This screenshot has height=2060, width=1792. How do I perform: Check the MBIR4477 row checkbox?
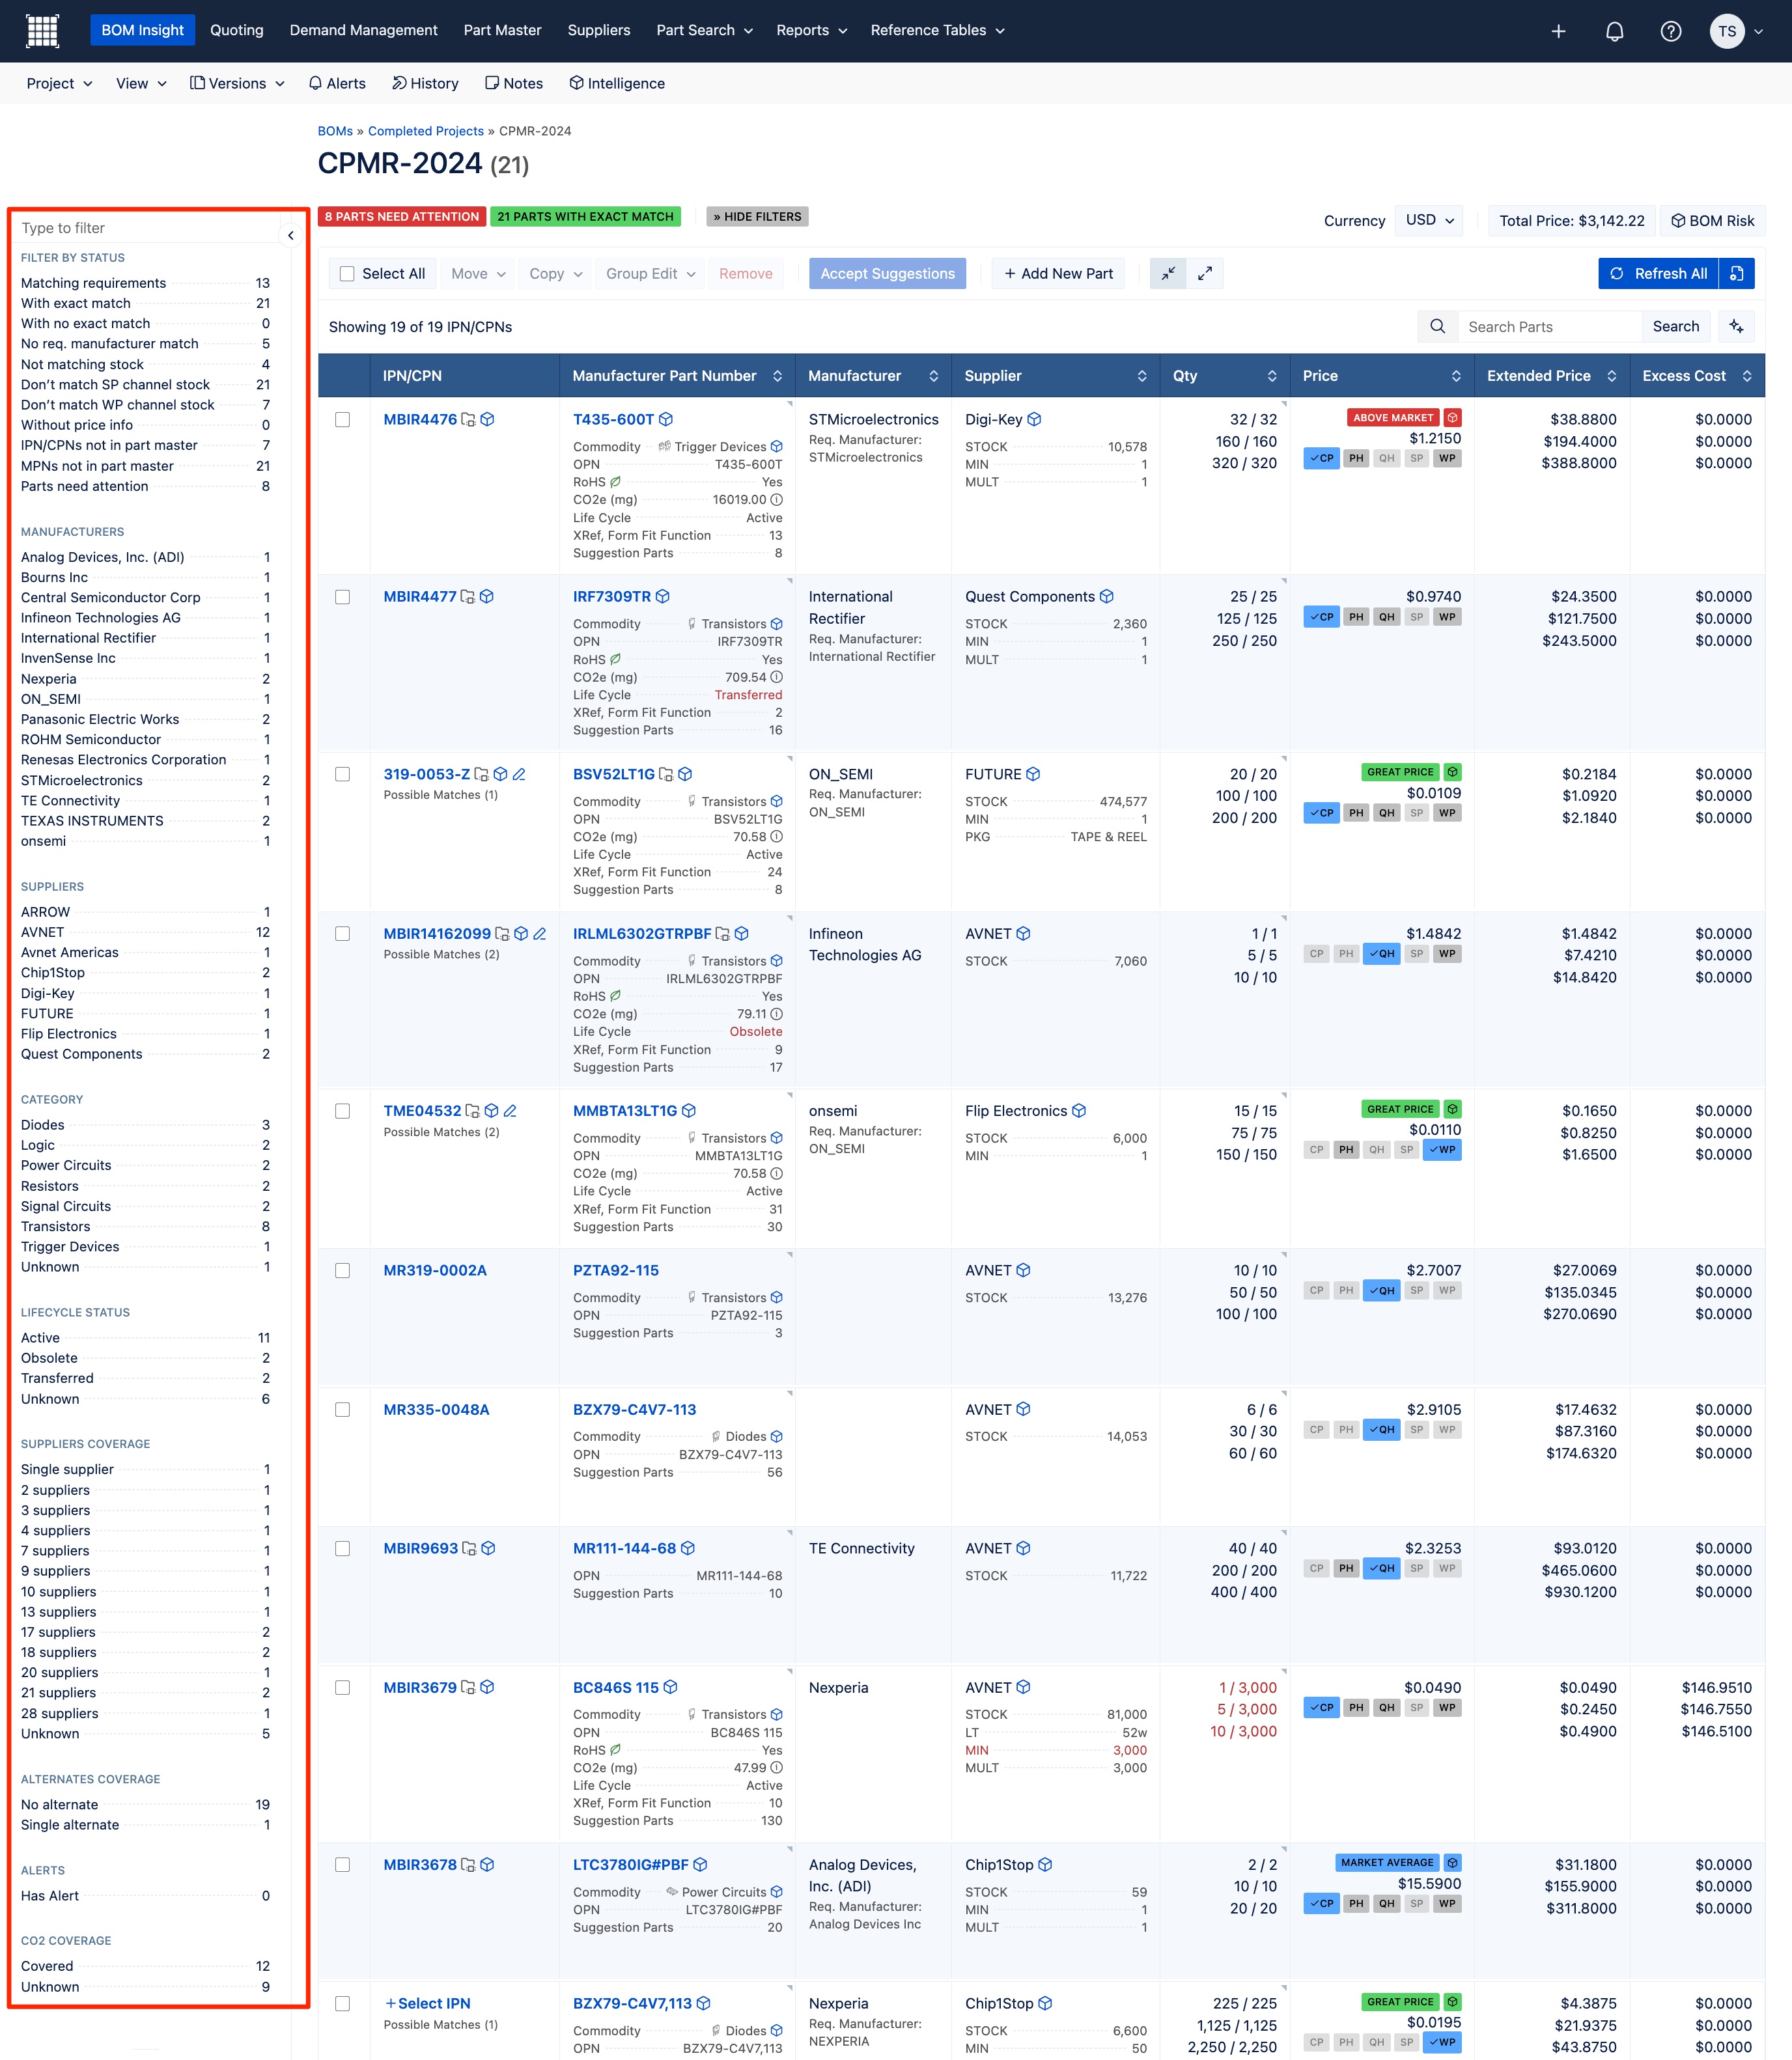pos(342,596)
